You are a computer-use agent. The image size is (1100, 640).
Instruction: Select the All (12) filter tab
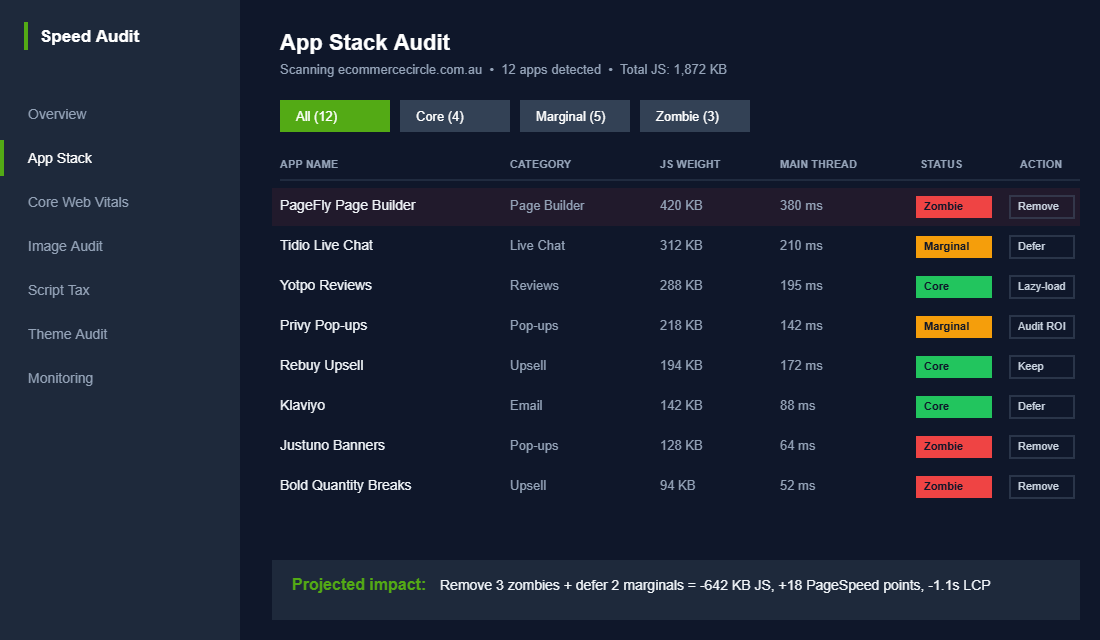[335, 116]
